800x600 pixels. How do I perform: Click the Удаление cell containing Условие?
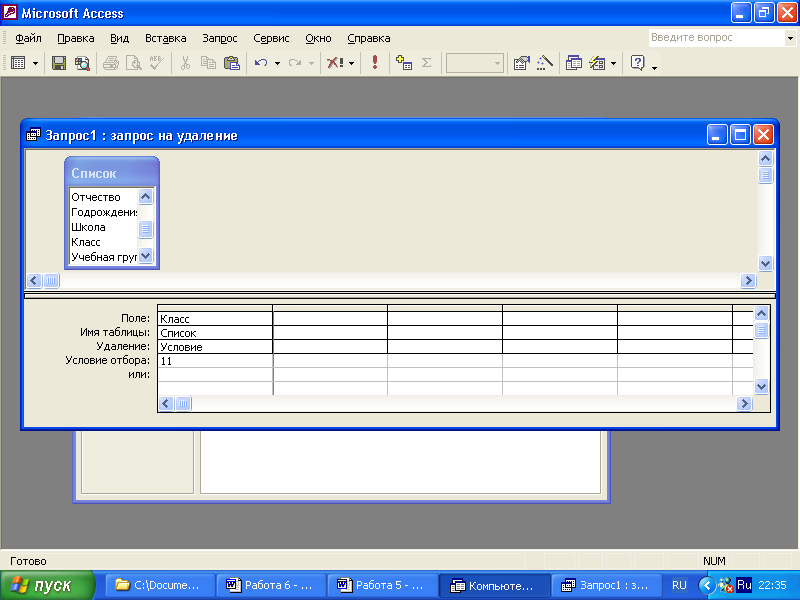[215, 347]
